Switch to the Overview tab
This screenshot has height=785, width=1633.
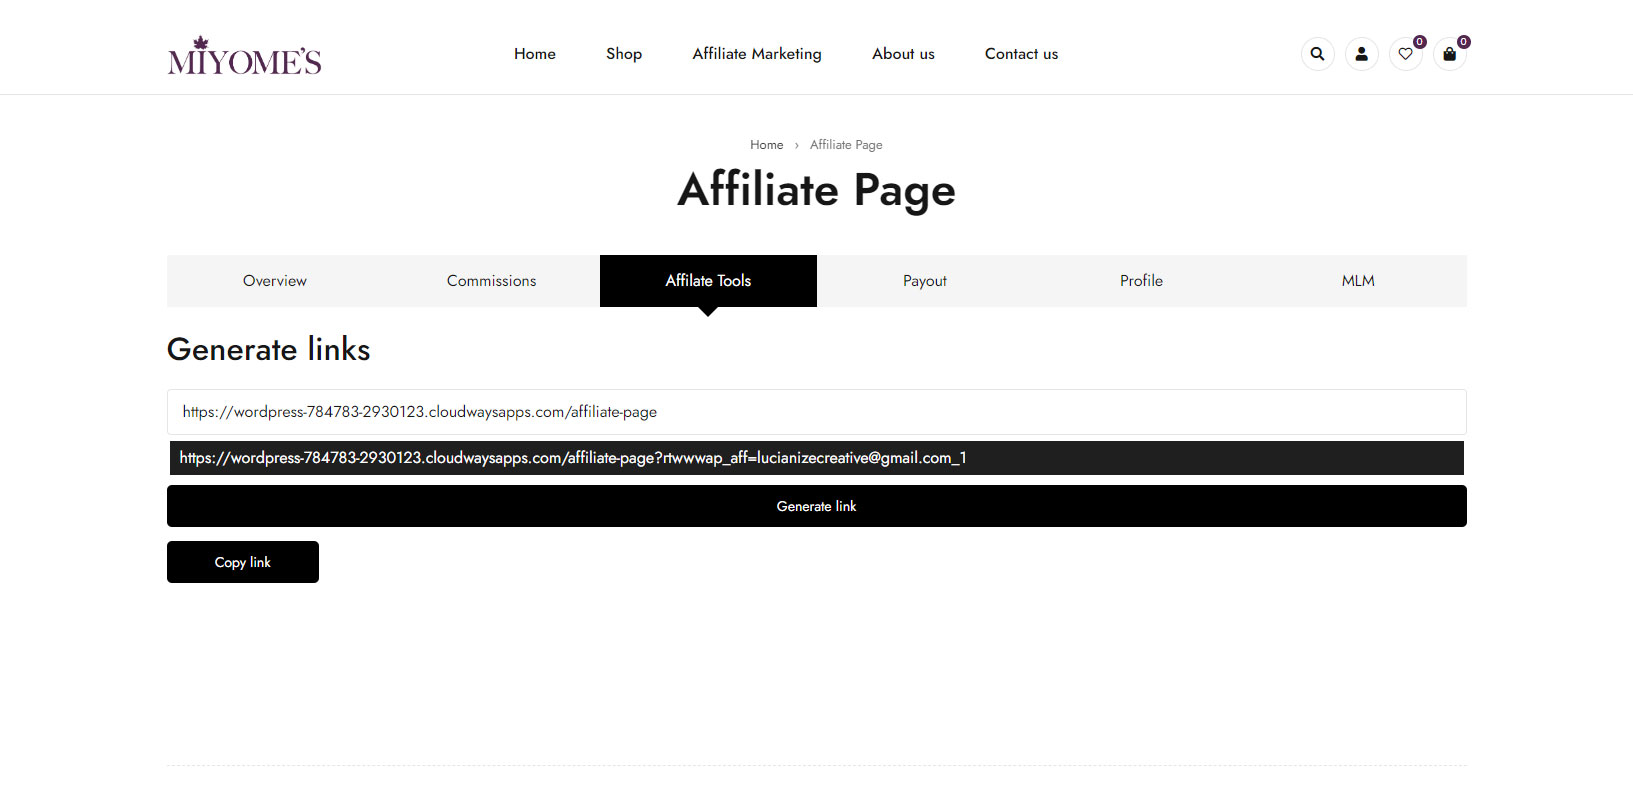point(275,281)
